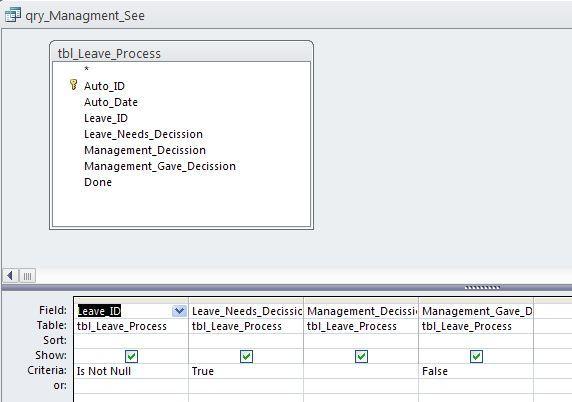The height and width of the screenshot is (402, 572).
Task: Click the 'False' criteria cell
Action: [476, 371]
